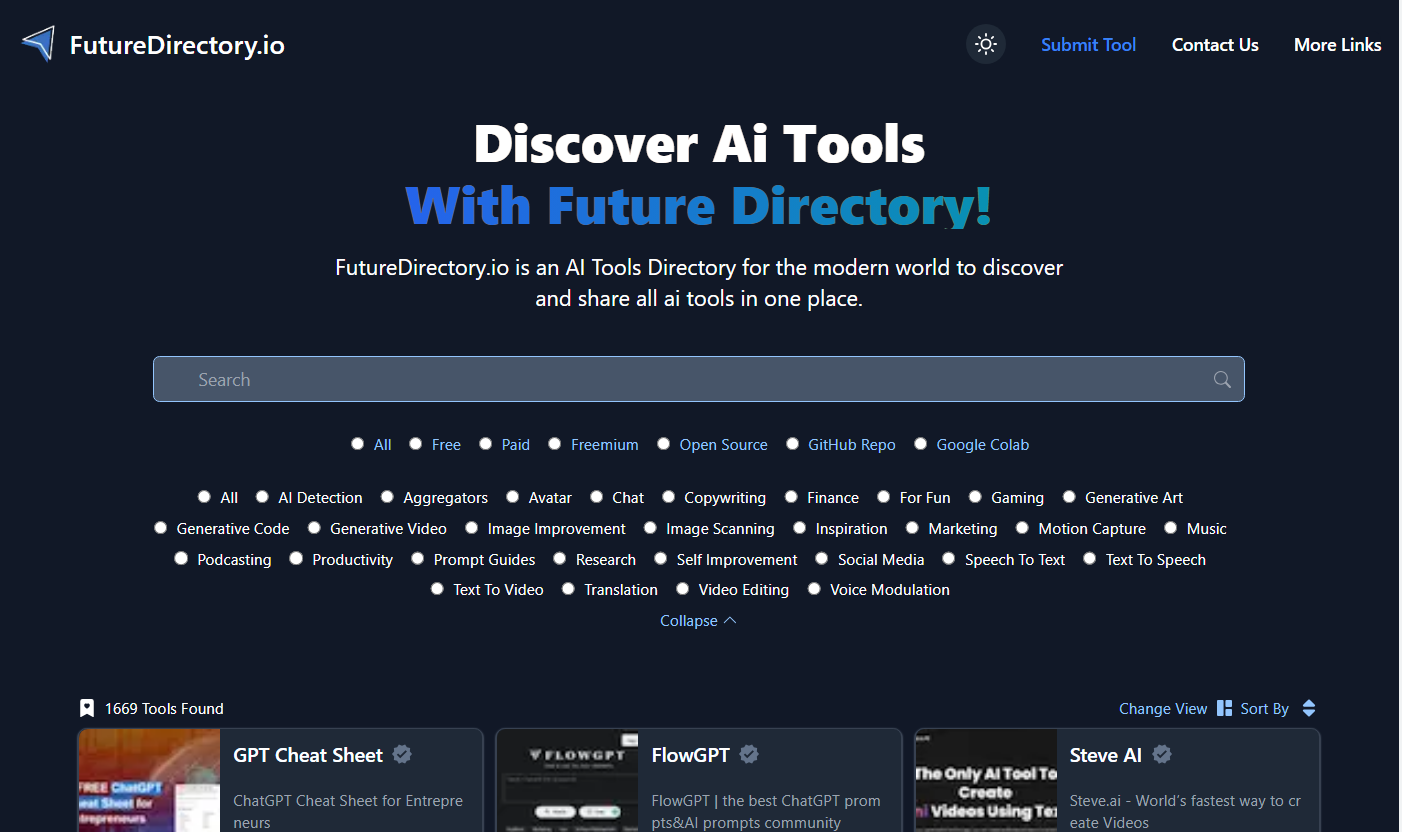Screen dimensions: 1402x832
Task: Select the Marketing category radio
Action: click(x=912, y=528)
